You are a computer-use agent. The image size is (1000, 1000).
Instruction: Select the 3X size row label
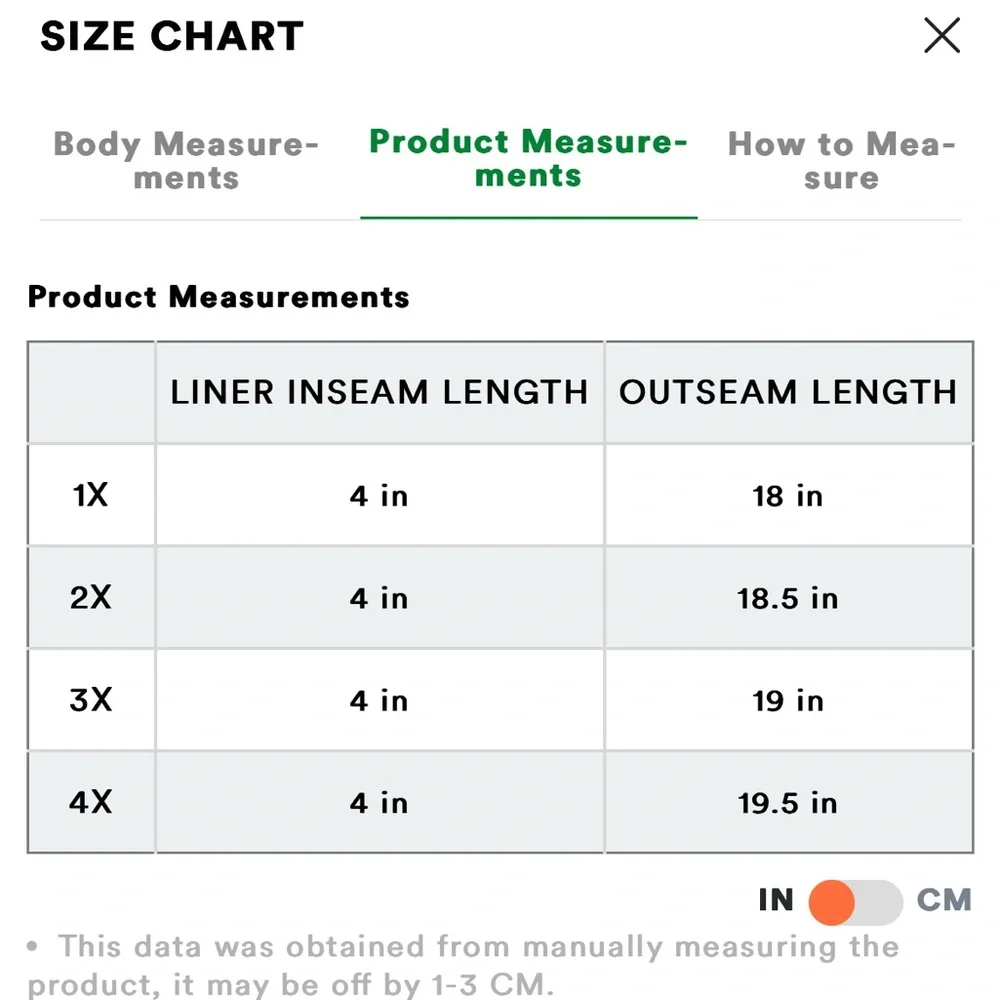pyautogui.click(x=90, y=700)
